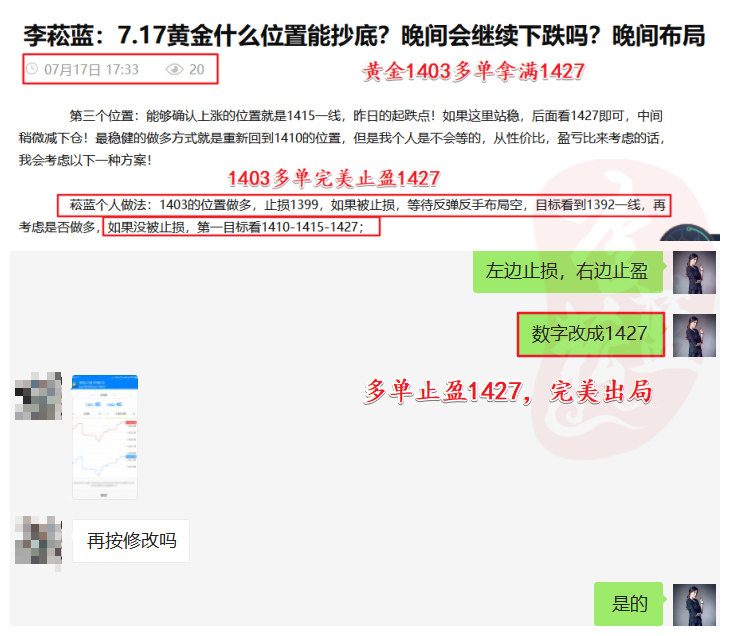Click sender avatar beside "数字改成1427" message
The image size is (730, 636).
pos(694,335)
